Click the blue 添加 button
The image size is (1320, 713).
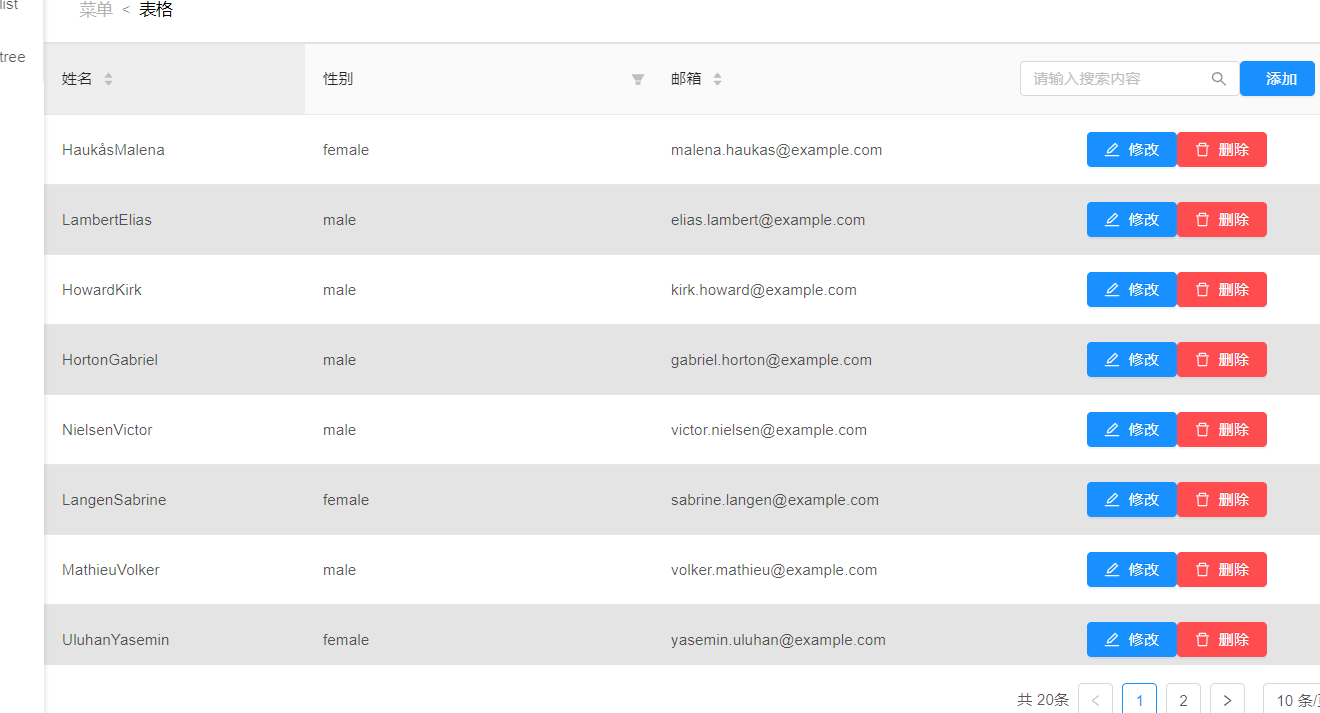1277,78
